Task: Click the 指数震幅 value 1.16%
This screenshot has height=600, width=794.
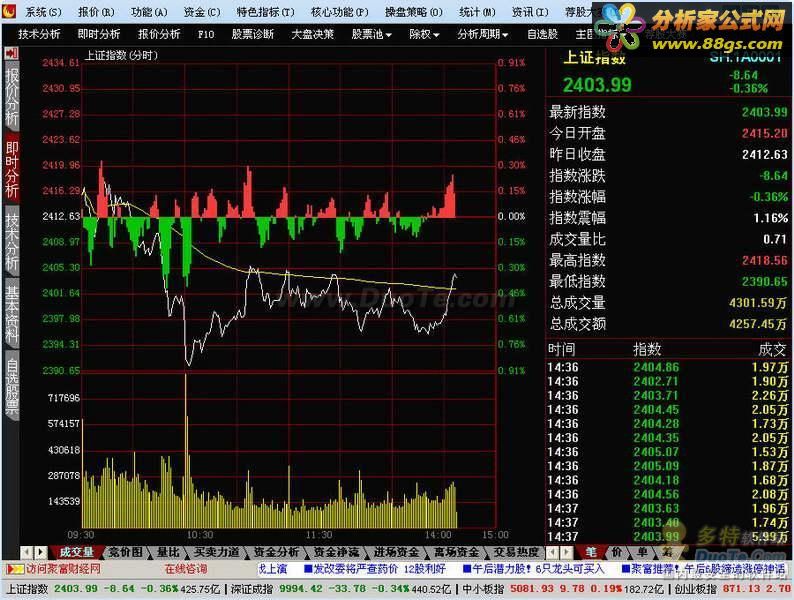Action: (x=771, y=218)
